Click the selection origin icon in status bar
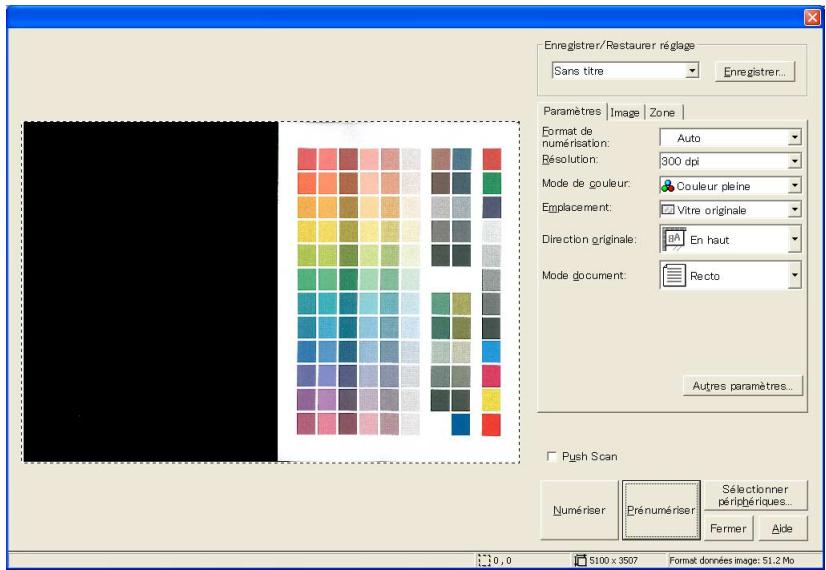 coord(484,561)
